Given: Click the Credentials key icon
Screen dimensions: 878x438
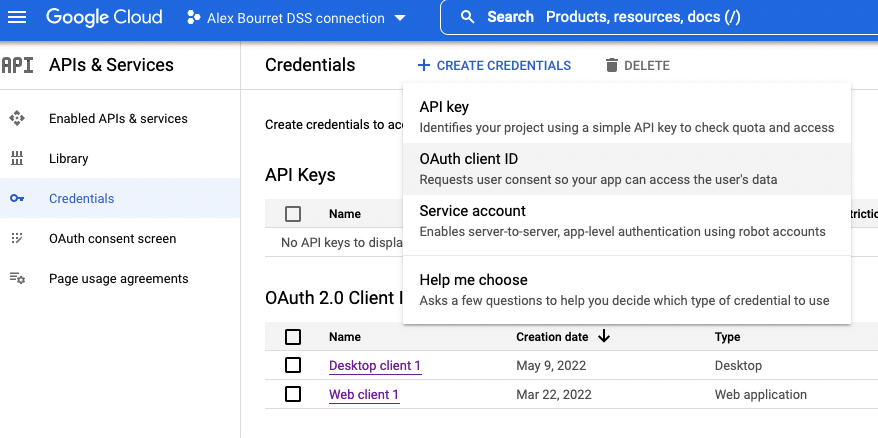Looking at the screenshot, I should [x=17, y=198].
